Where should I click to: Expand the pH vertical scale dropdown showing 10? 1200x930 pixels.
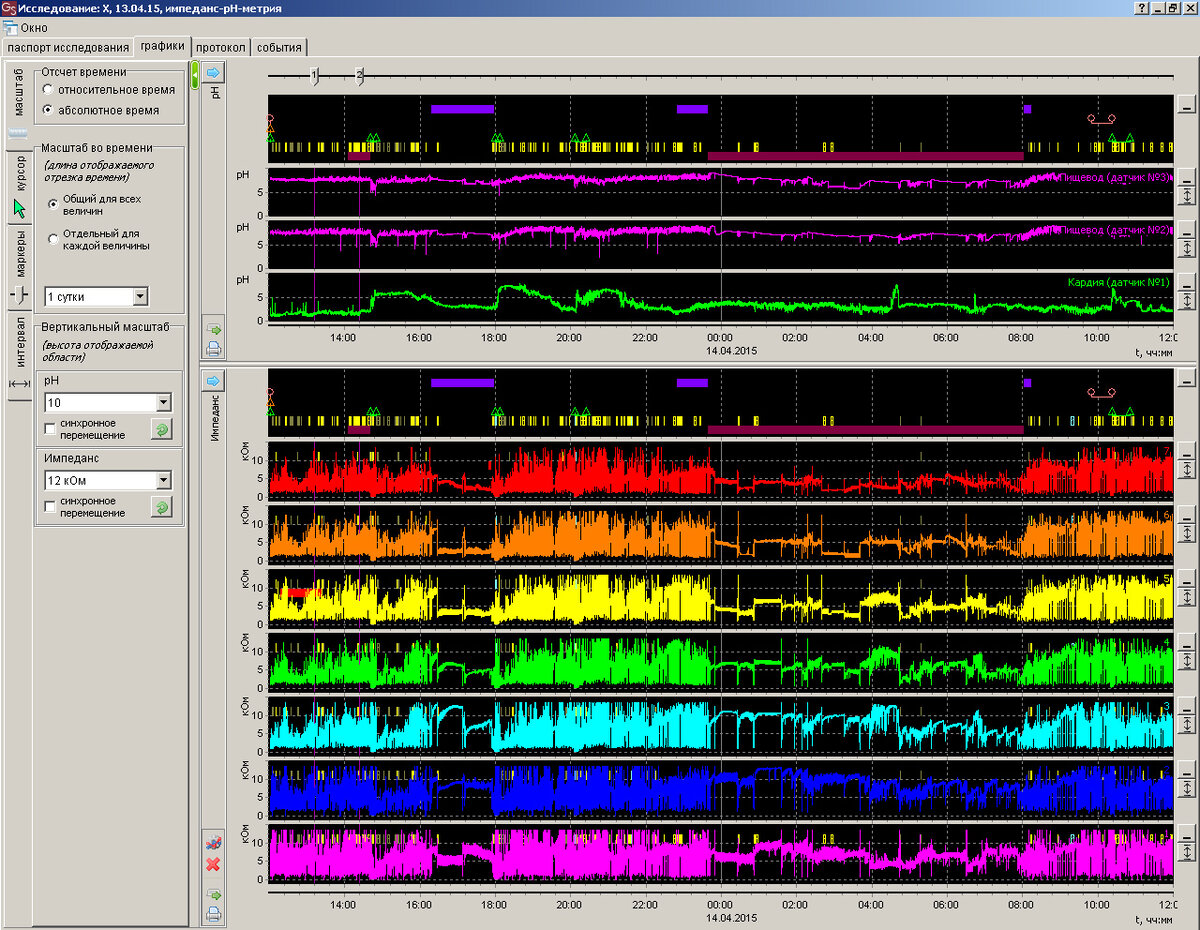(x=163, y=403)
